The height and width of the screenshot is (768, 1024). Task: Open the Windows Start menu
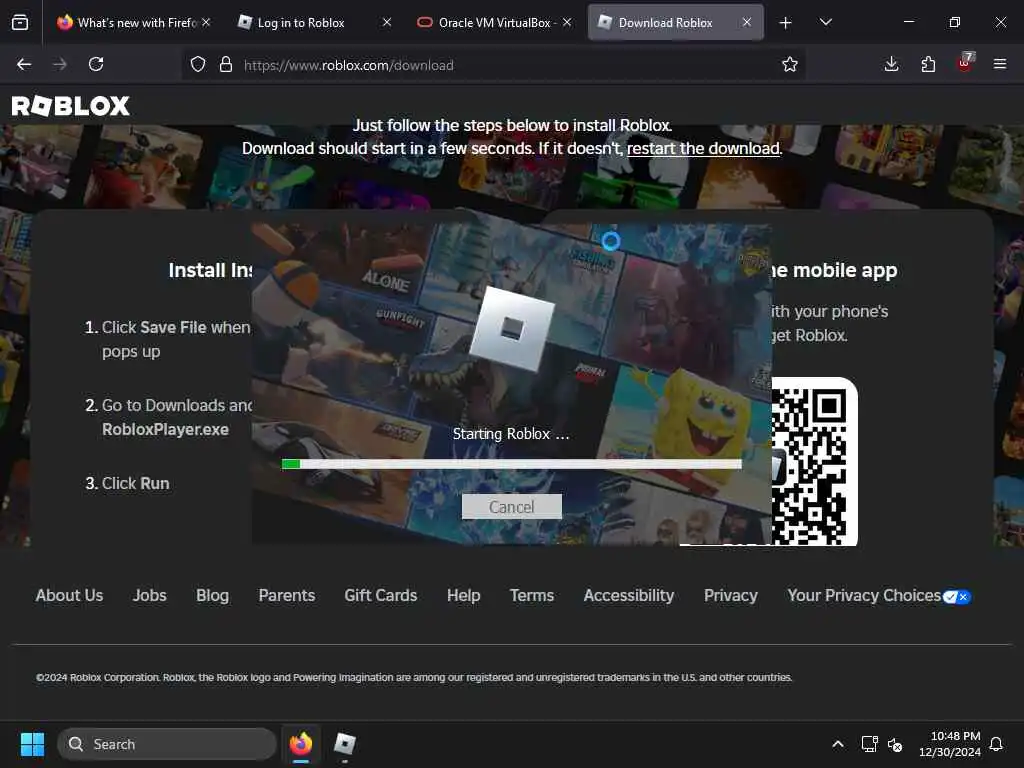[x=32, y=744]
